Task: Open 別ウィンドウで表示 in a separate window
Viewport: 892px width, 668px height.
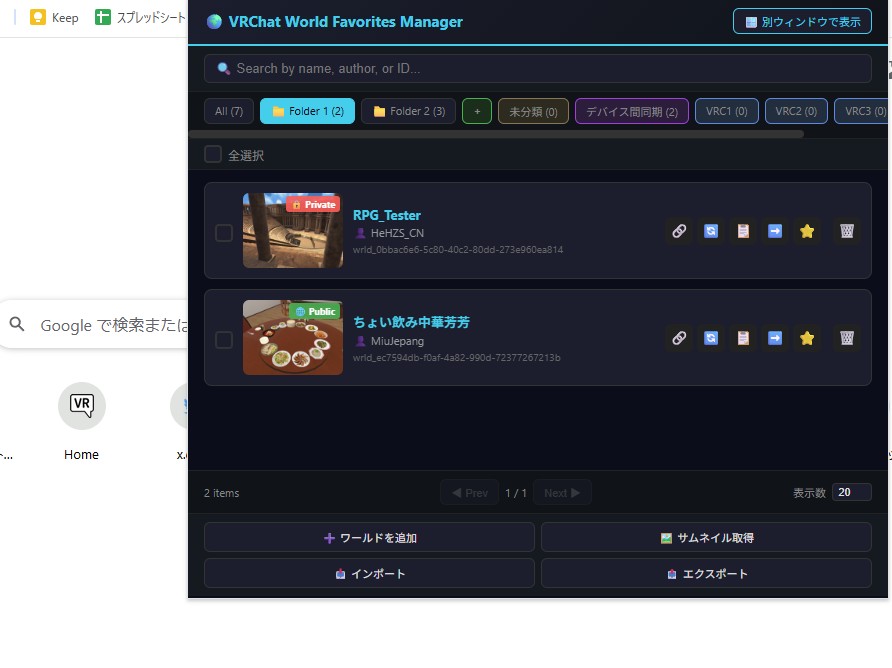Action: pyautogui.click(x=802, y=21)
